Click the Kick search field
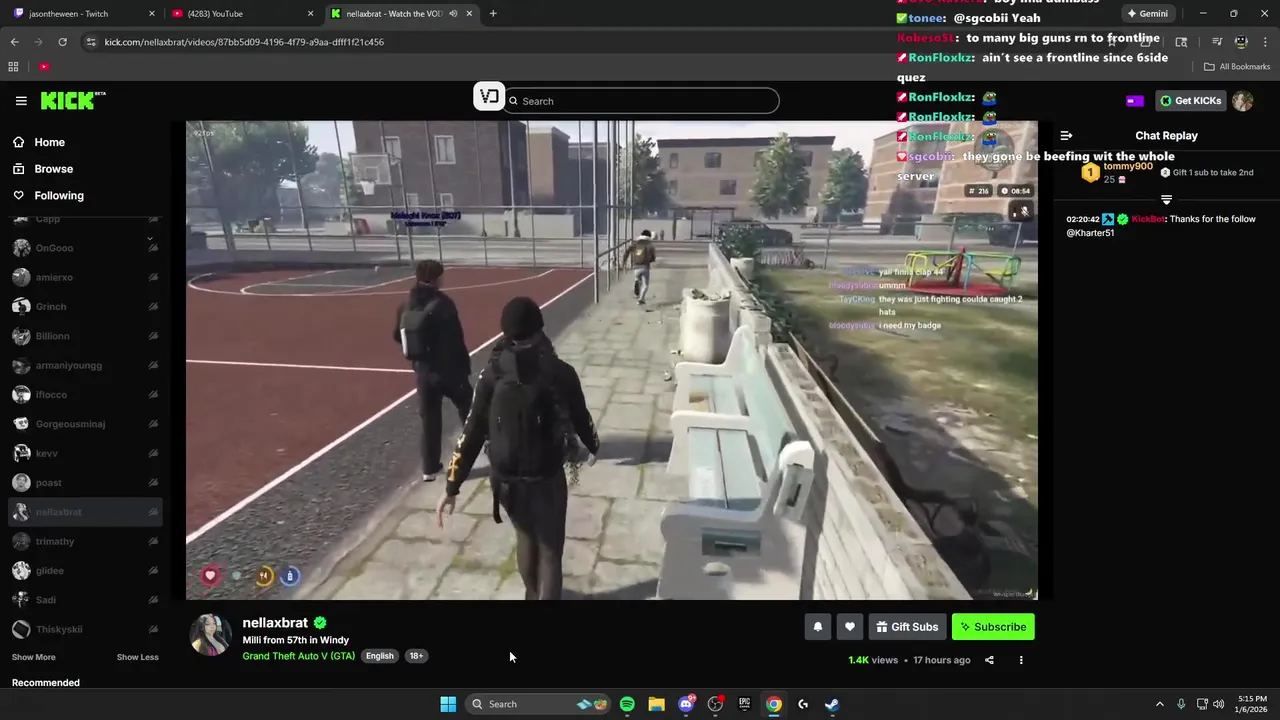1280x720 pixels. click(x=641, y=101)
